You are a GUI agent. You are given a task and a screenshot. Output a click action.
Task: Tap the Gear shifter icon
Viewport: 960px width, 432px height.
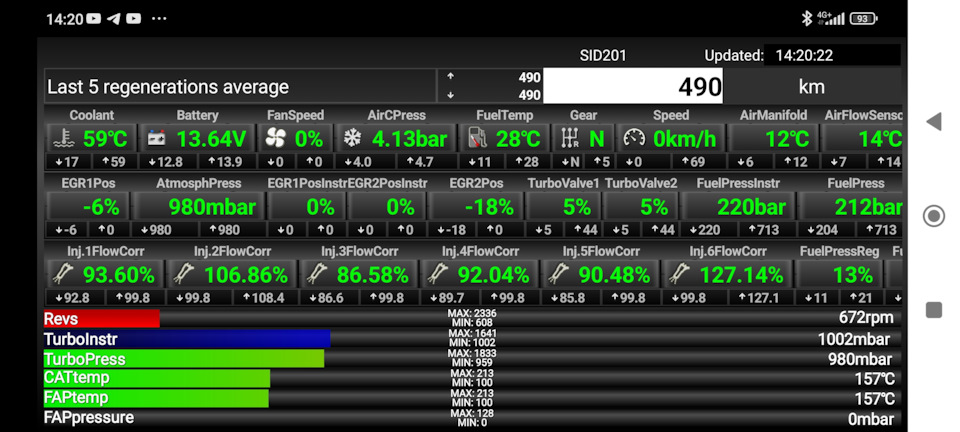point(570,139)
